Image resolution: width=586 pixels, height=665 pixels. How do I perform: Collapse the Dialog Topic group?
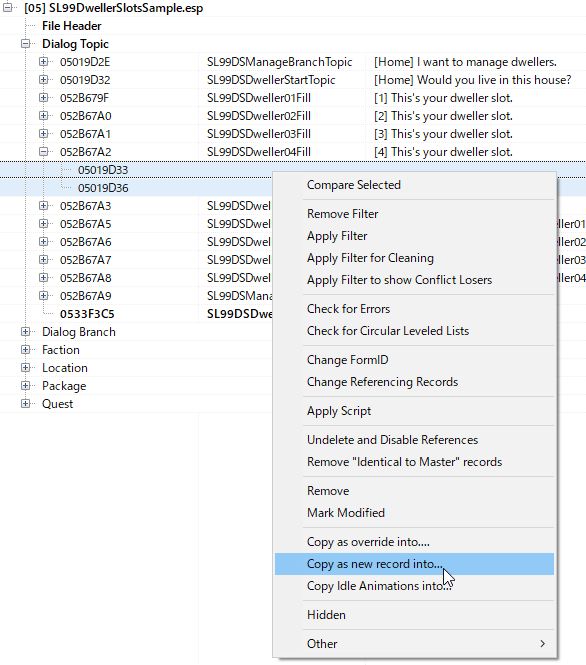(x=25, y=44)
